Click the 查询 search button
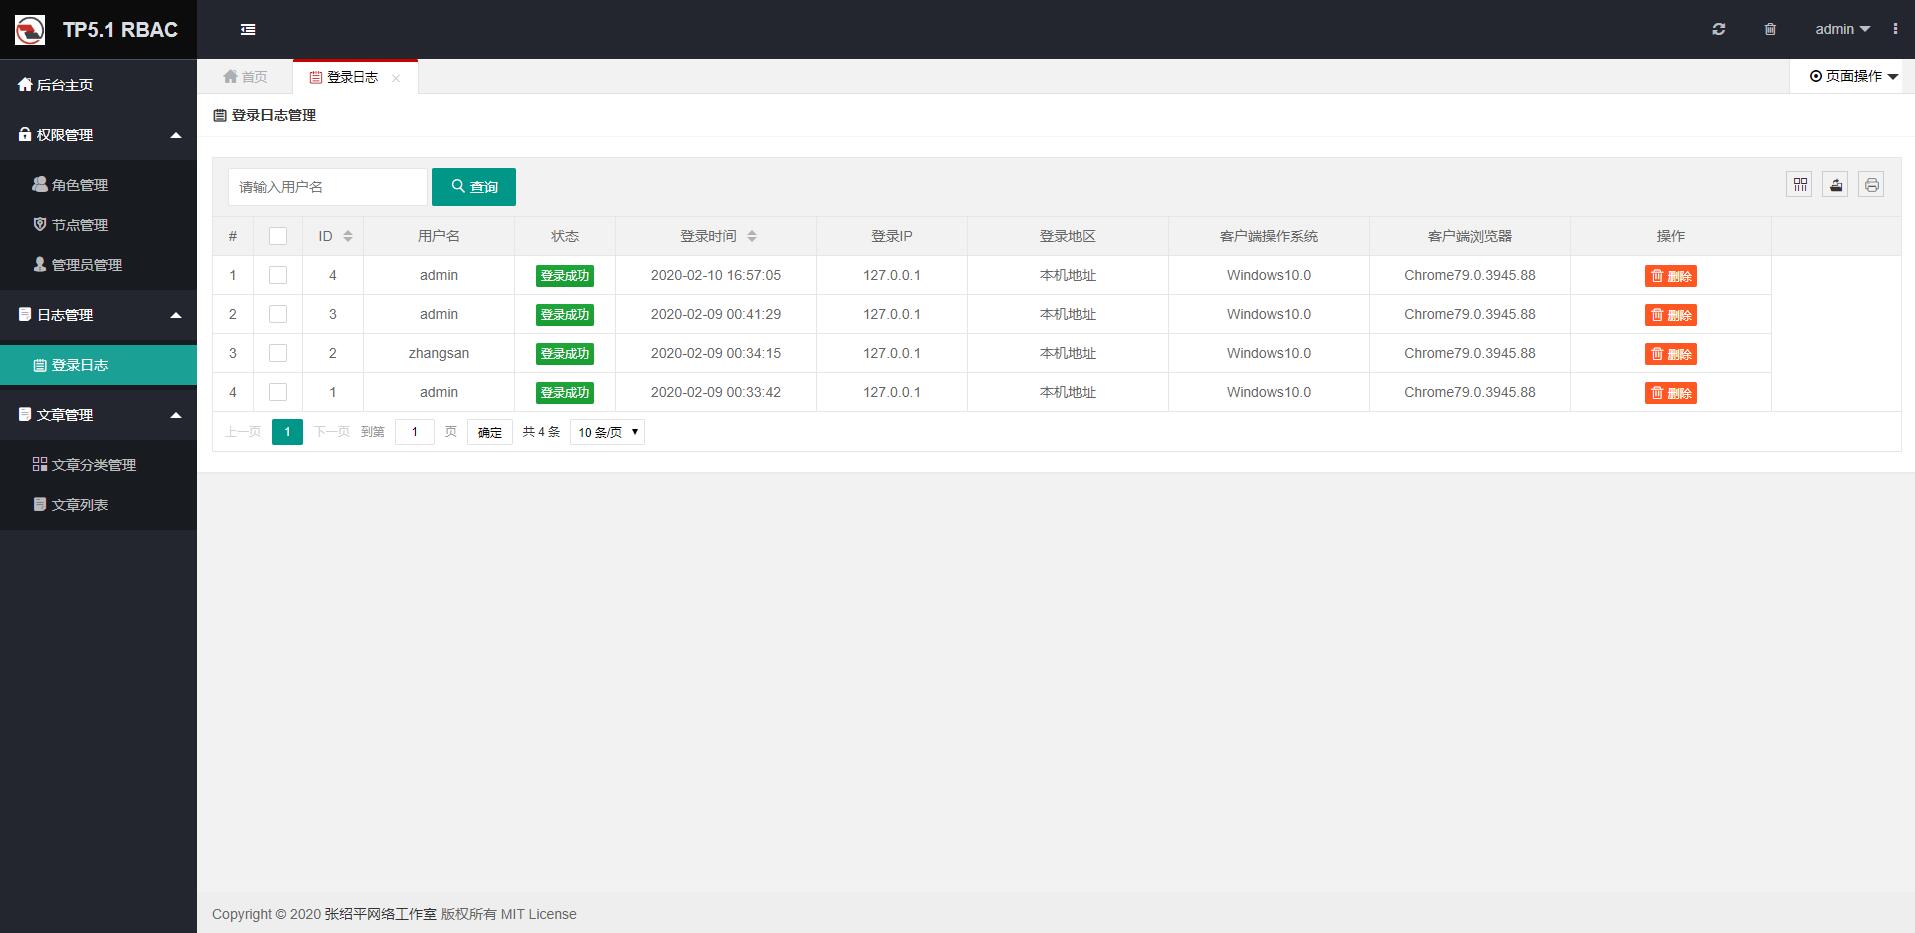The image size is (1915, 933). pyautogui.click(x=474, y=187)
